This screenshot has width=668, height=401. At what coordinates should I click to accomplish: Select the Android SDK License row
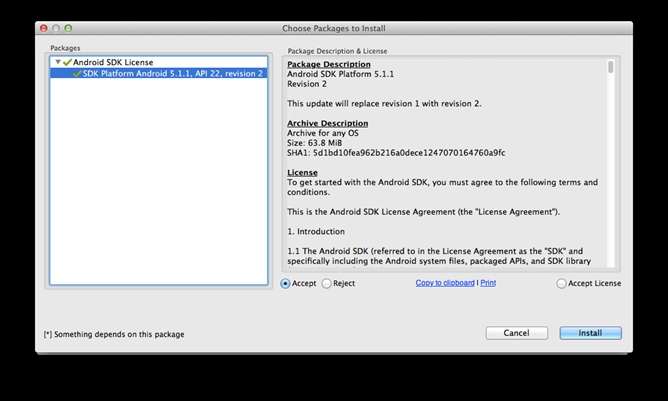(x=158, y=62)
